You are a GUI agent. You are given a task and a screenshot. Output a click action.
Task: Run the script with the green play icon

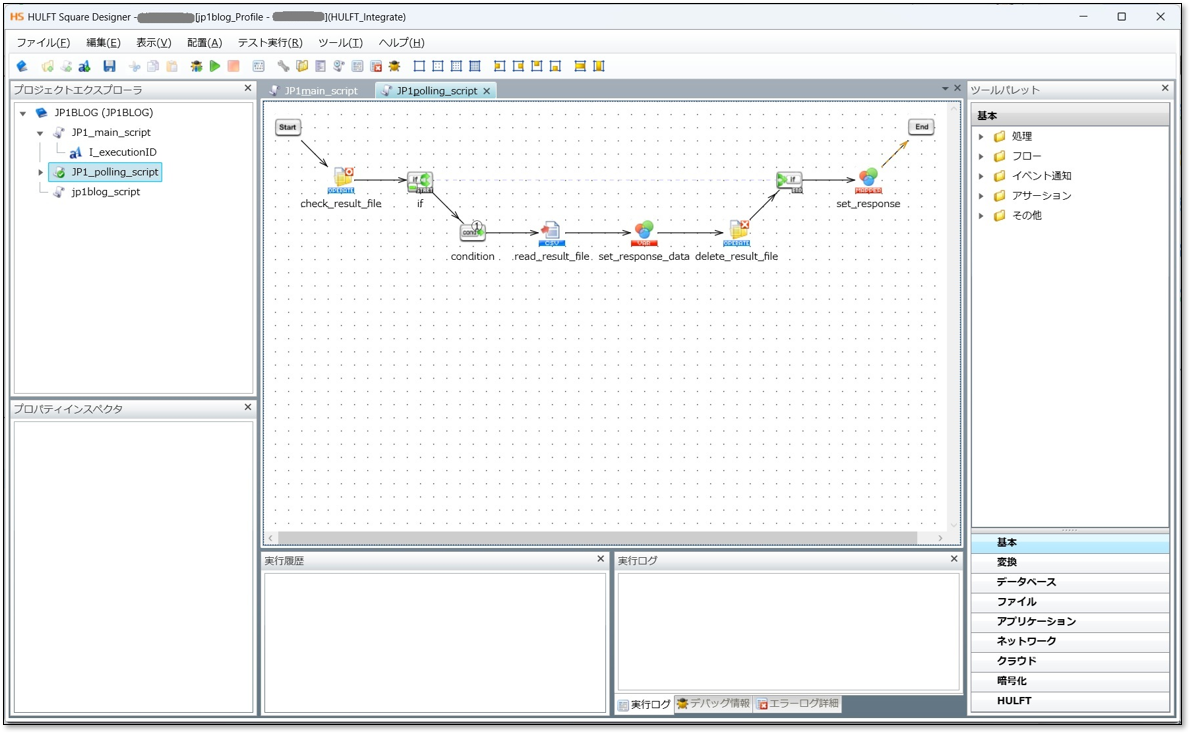click(215, 67)
